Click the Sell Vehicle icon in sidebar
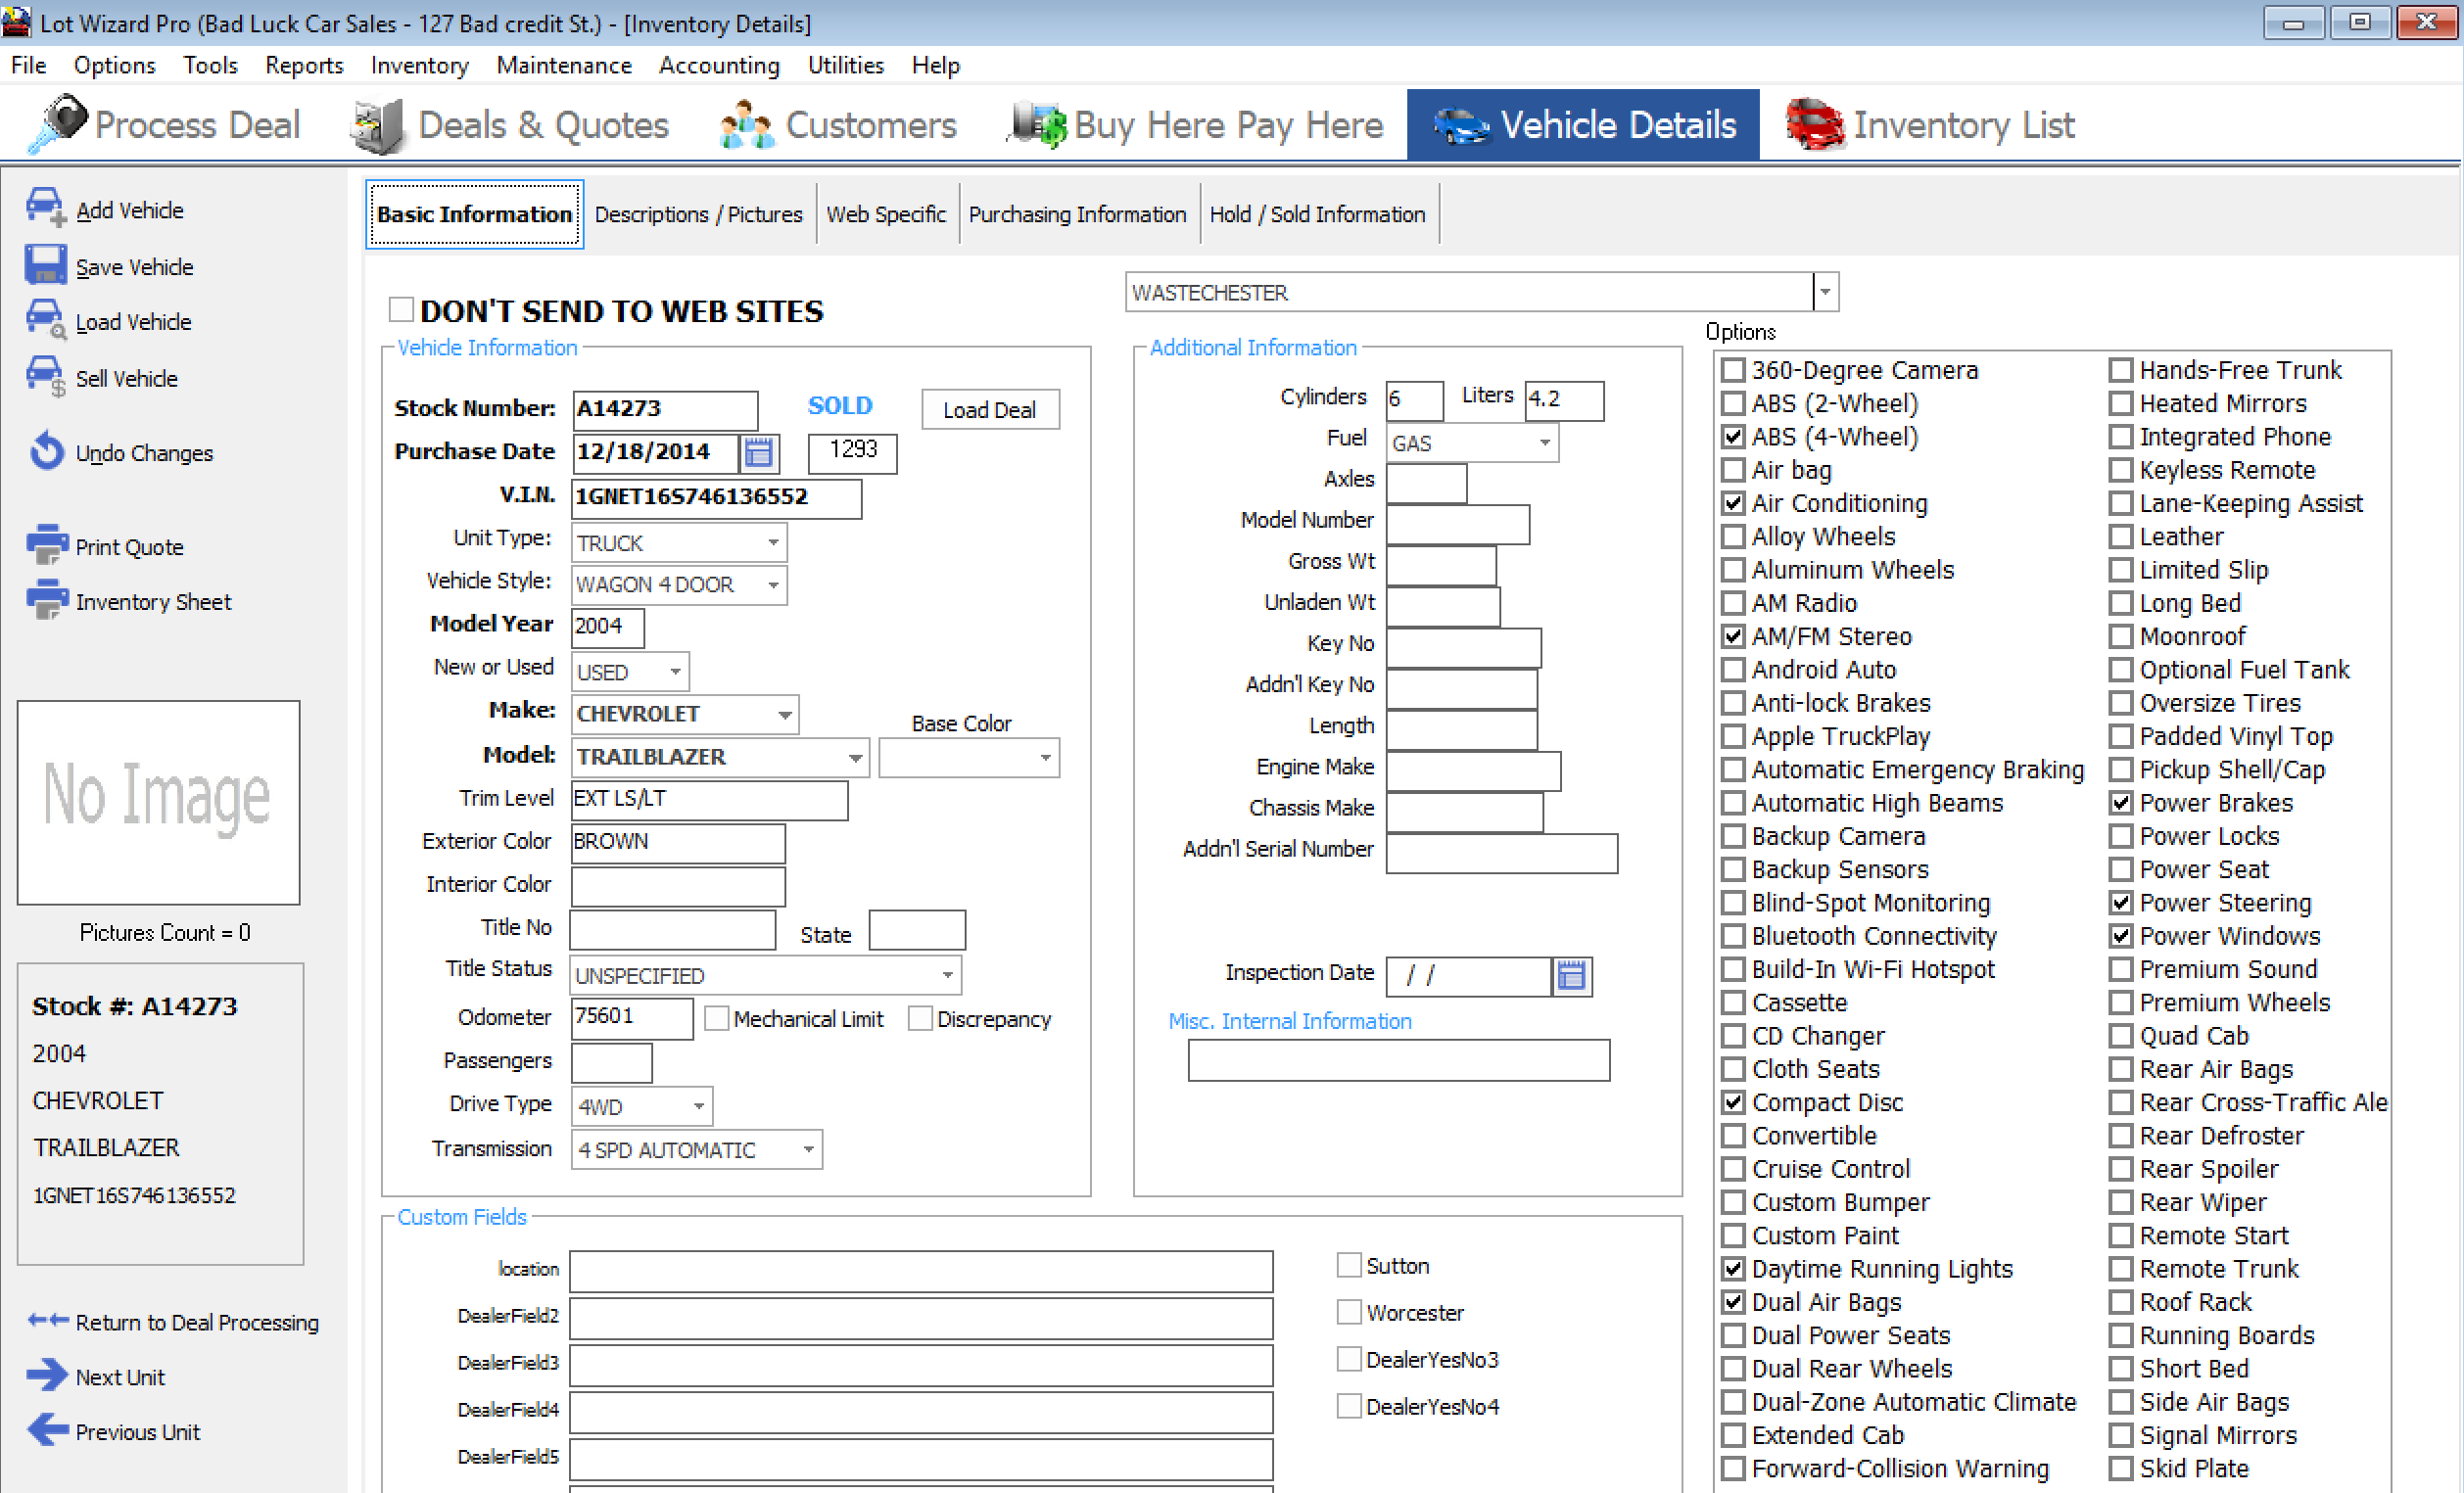2464x1493 pixels. 45,377
